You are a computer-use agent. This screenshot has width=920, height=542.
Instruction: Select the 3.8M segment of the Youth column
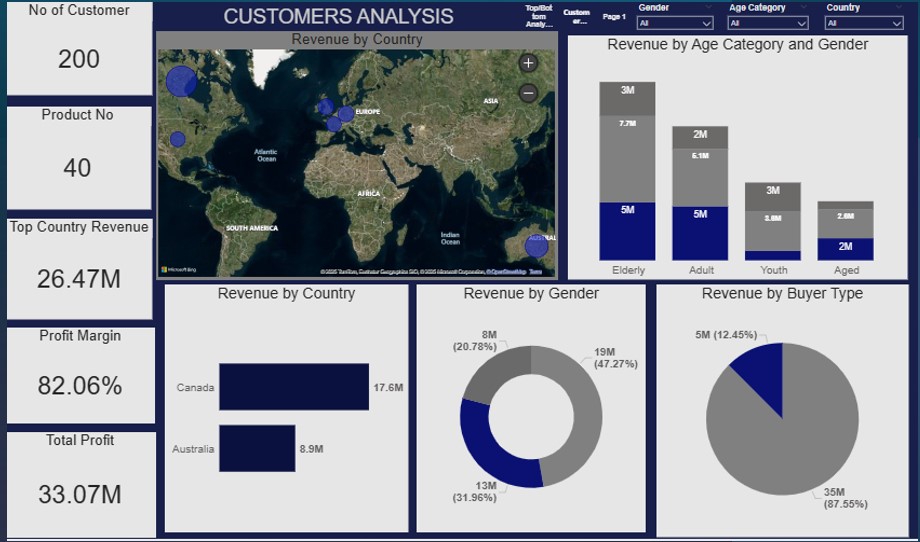point(773,231)
